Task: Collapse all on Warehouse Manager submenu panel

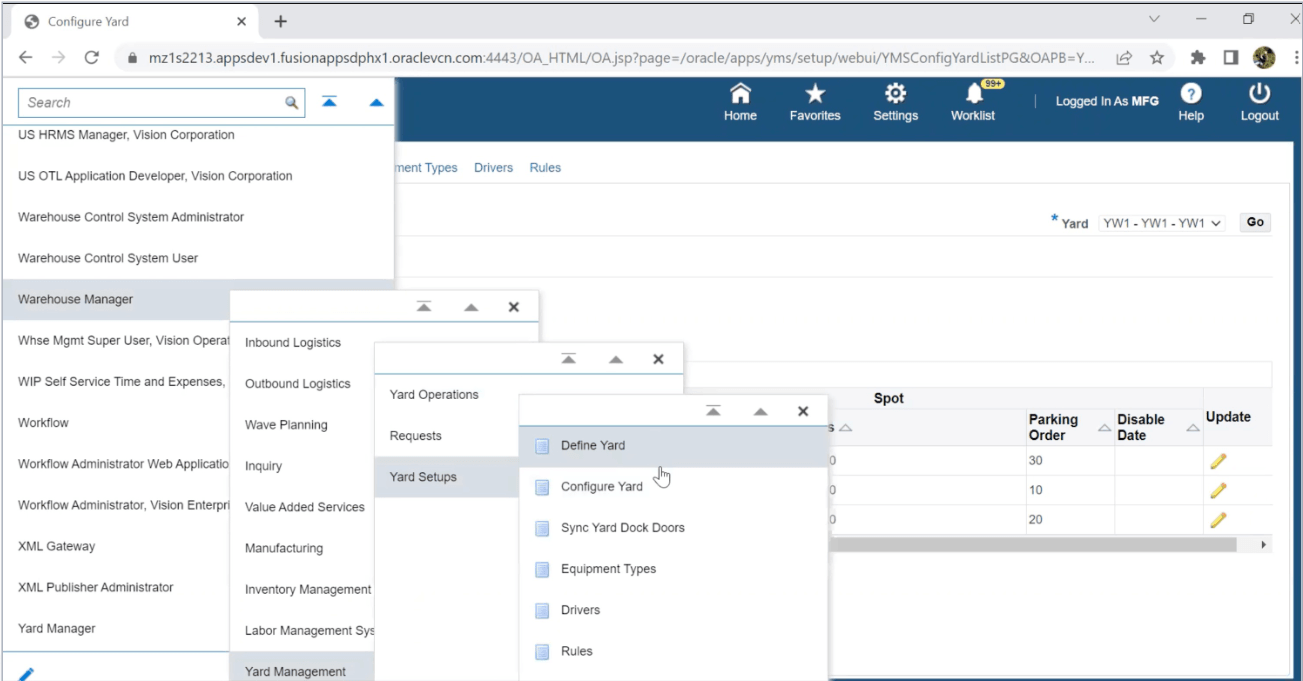Action: [424, 307]
